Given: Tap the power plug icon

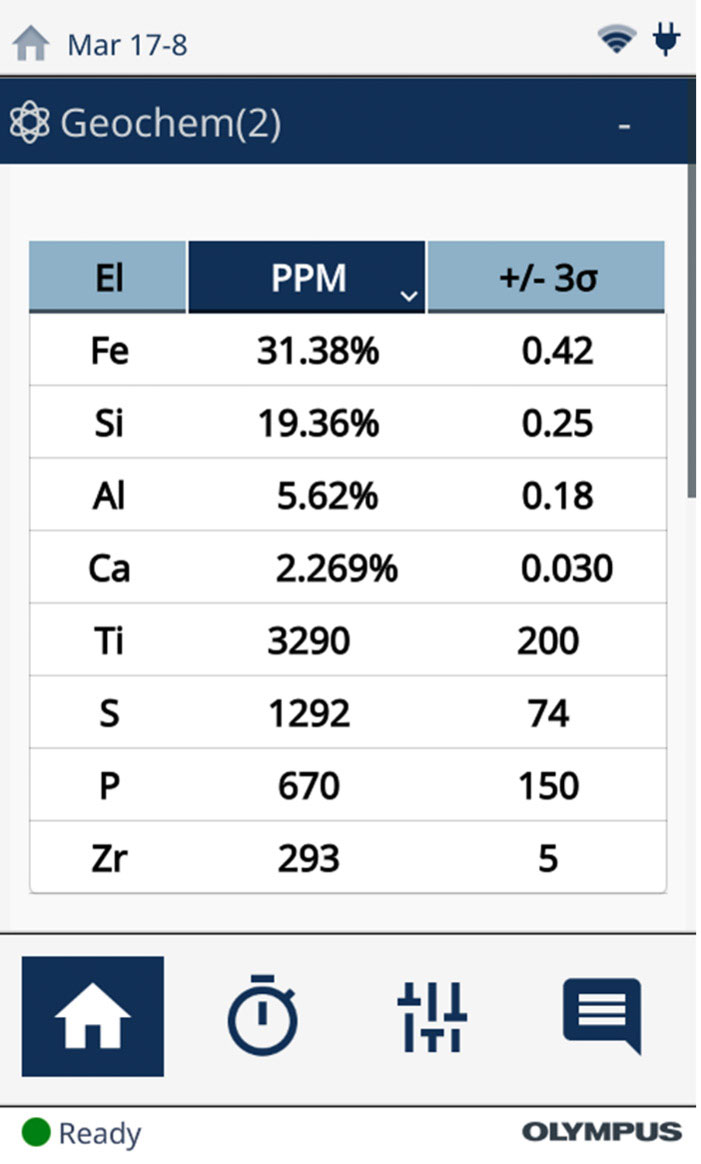Looking at the screenshot, I should (x=666, y=40).
